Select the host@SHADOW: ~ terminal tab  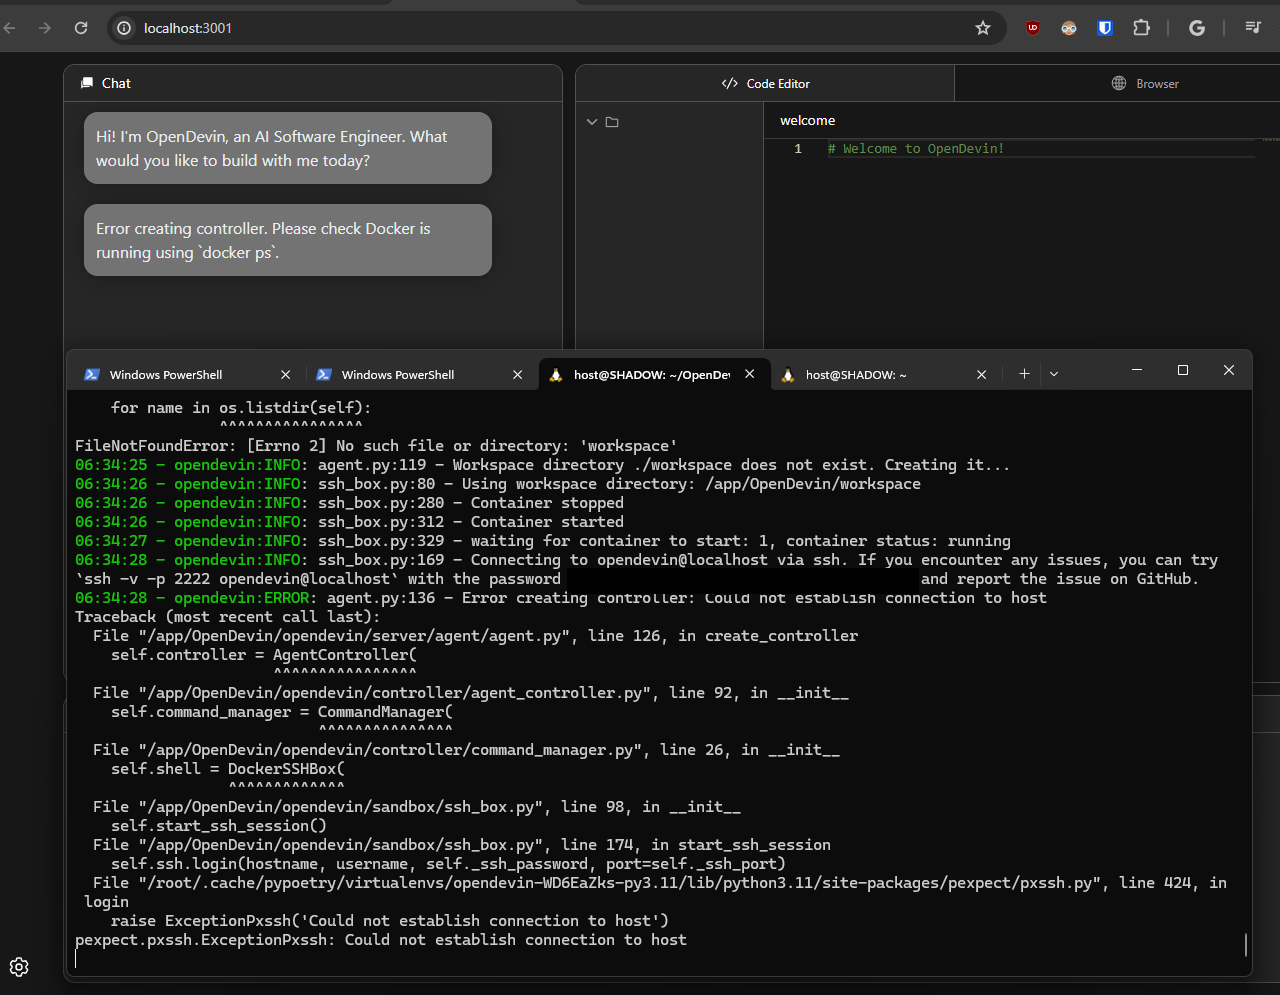pyautogui.click(x=886, y=374)
